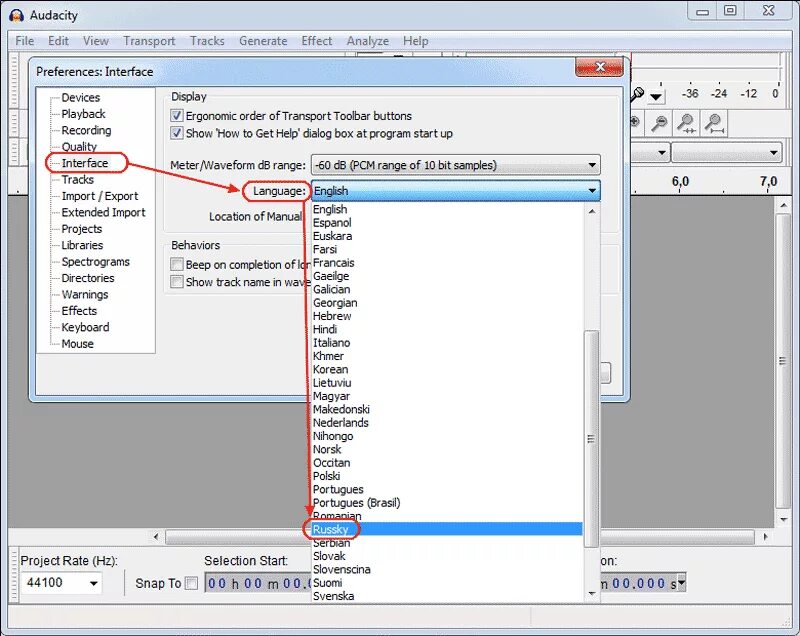Open the File menu

pyautogui.click(x=24, y=41)
